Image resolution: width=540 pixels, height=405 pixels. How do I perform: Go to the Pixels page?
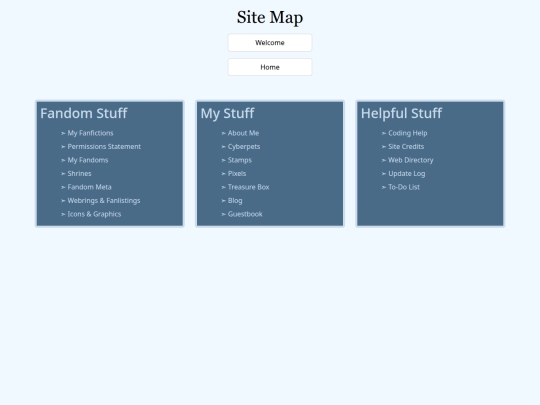[237, 174]
